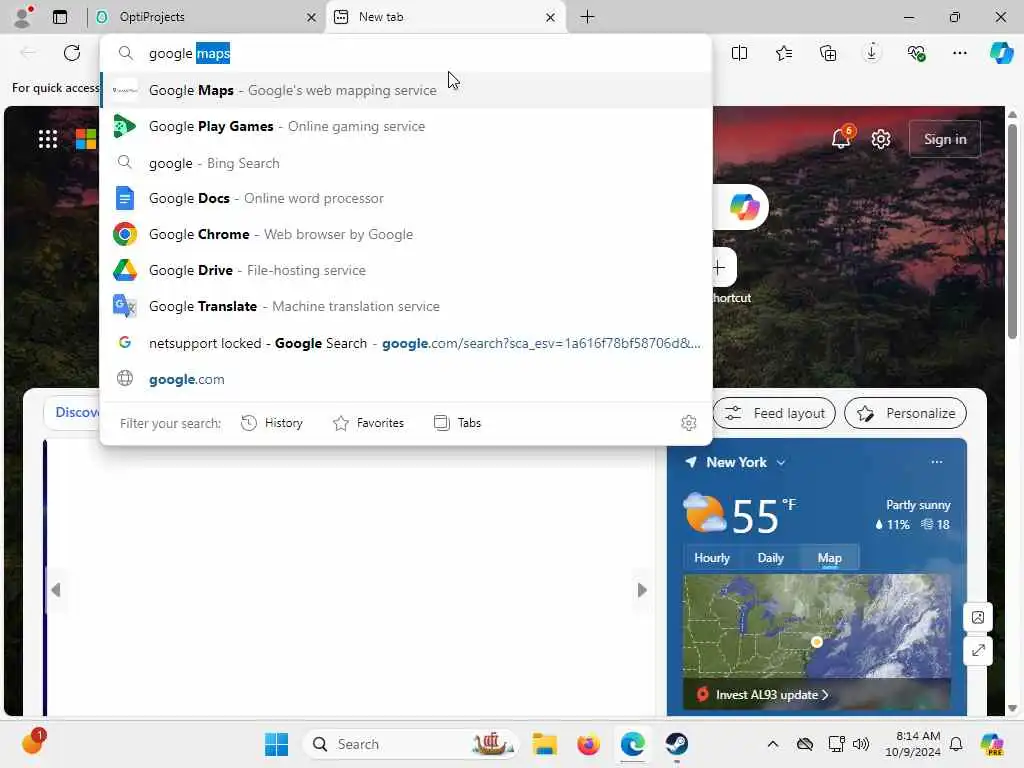Open the weather card more options dots
This screenshot has width=1024, height=768.
tap(936, 462)
